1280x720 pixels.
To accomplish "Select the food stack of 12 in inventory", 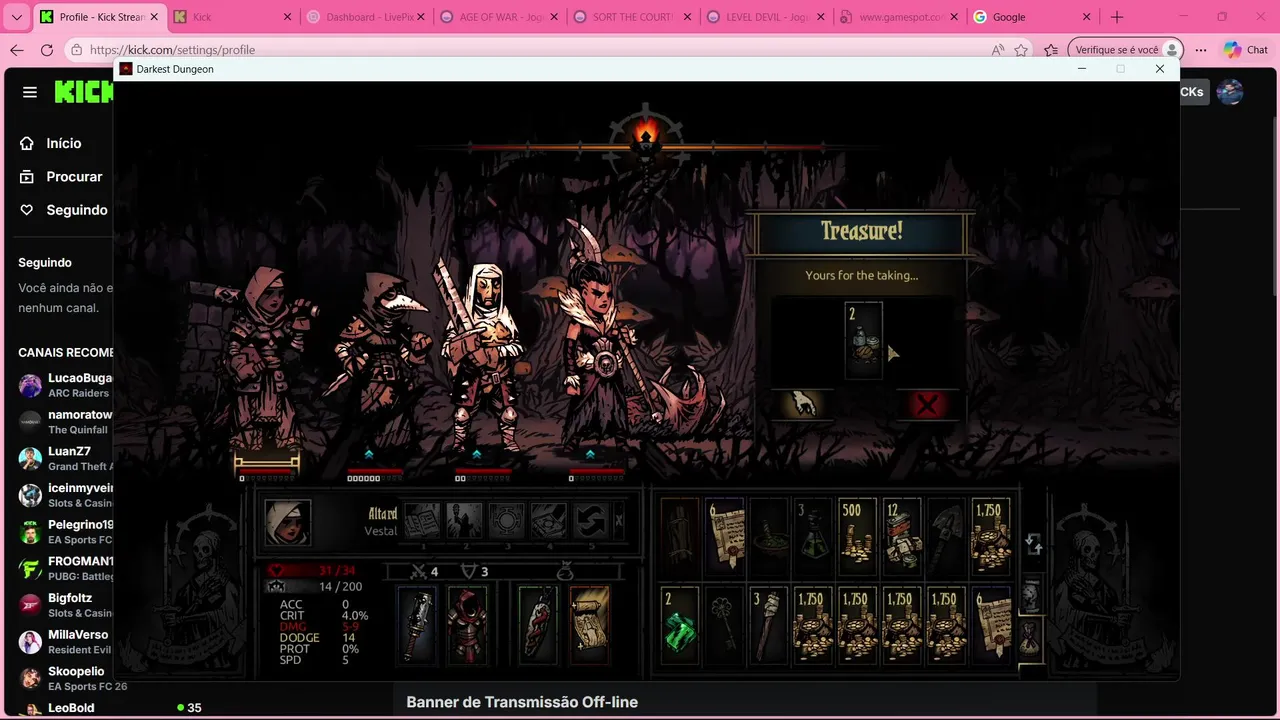I will click(x=902, y=536).
